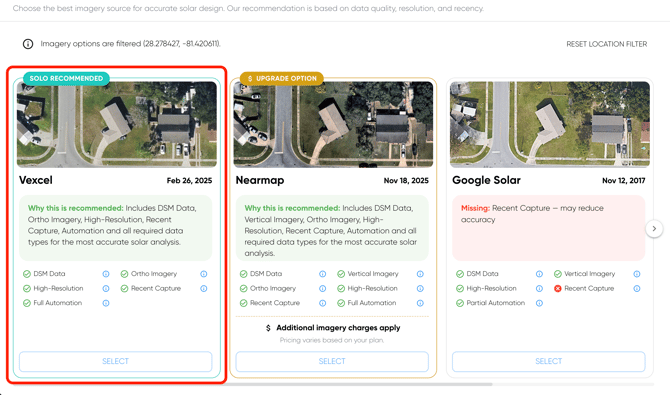
Task: Open info for Nearmap Recent Capture
Action: click(x=323, y=303)
